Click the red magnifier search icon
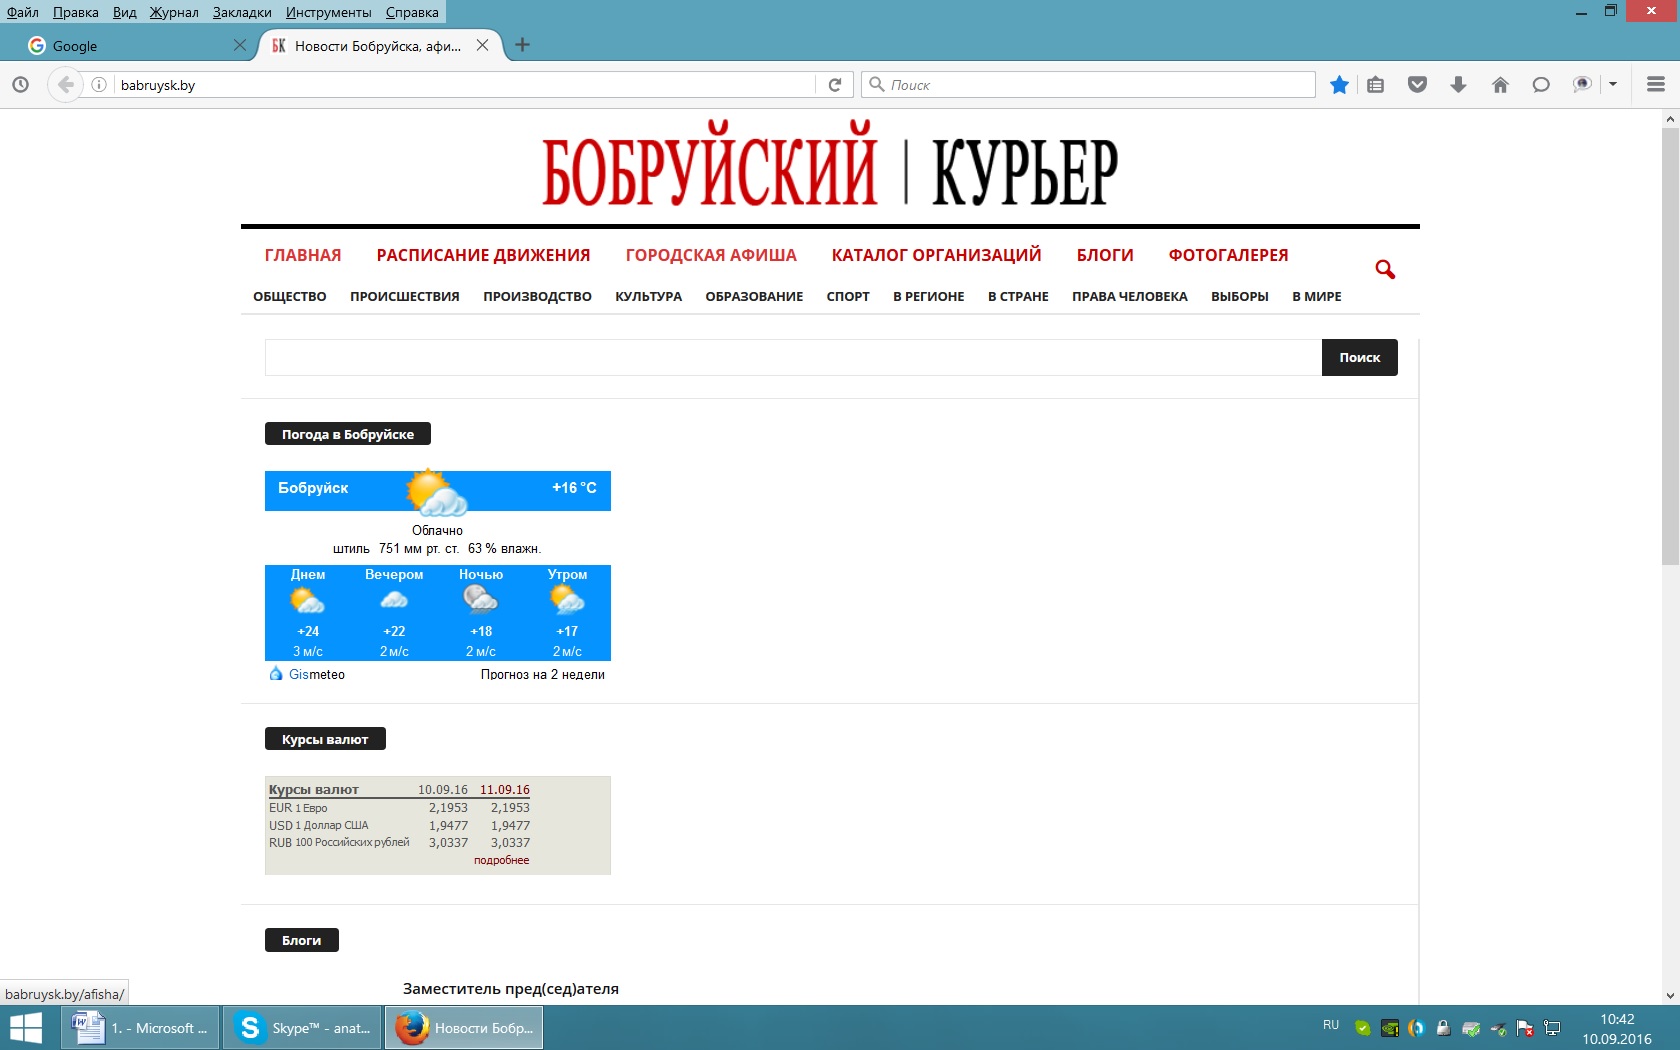The height and width of the screenshot is (1050, 1680). pos(1385,269)
